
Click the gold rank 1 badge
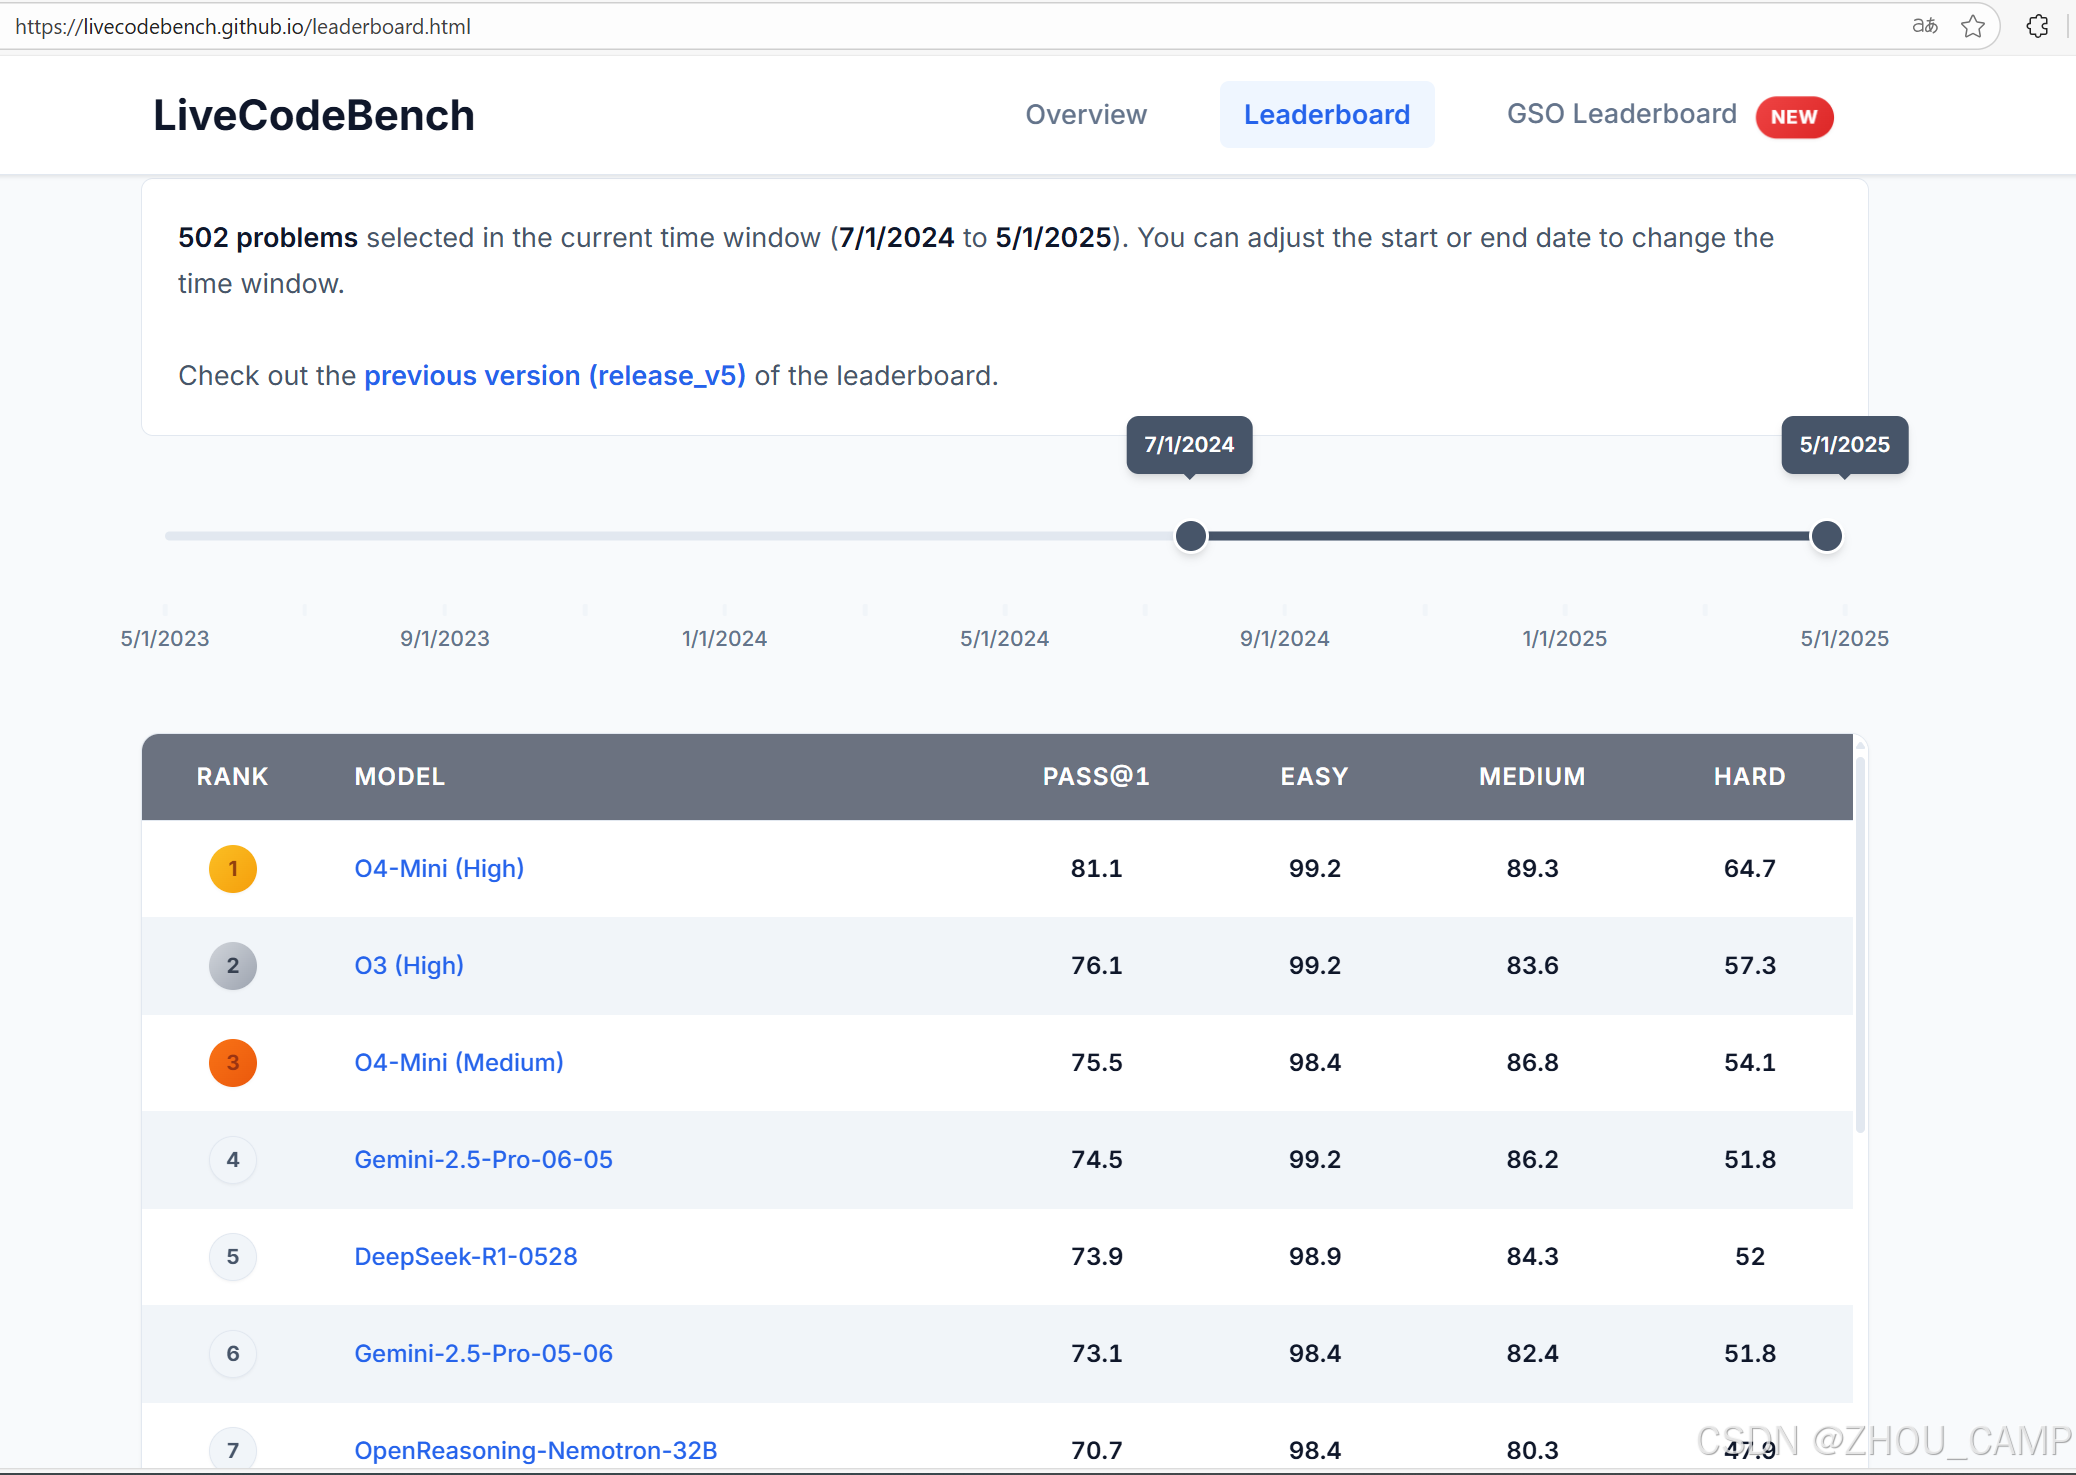pos(233,869)
